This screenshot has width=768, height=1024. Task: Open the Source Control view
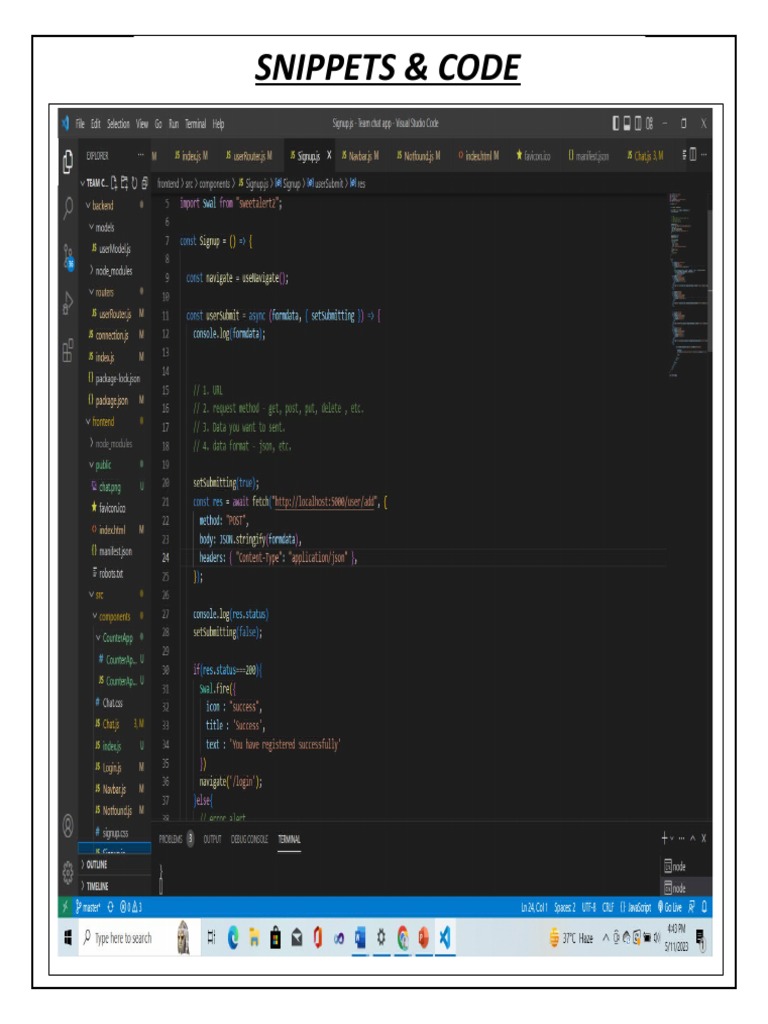pos(68,254)
